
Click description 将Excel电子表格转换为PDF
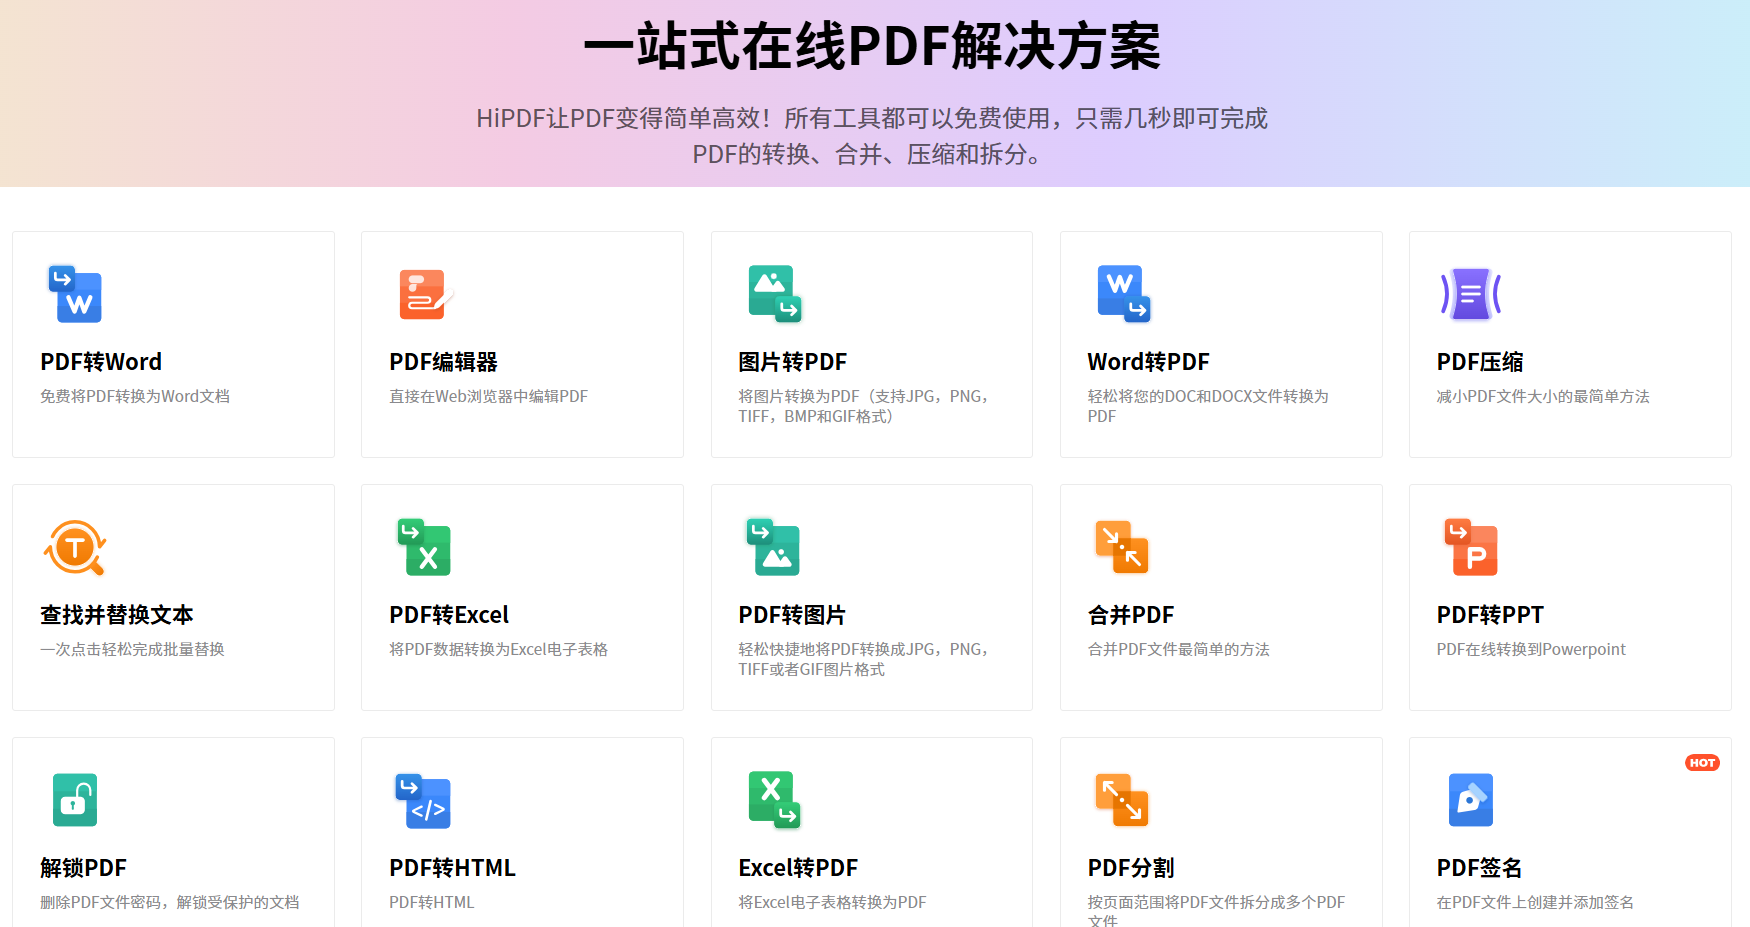[833, 903]
